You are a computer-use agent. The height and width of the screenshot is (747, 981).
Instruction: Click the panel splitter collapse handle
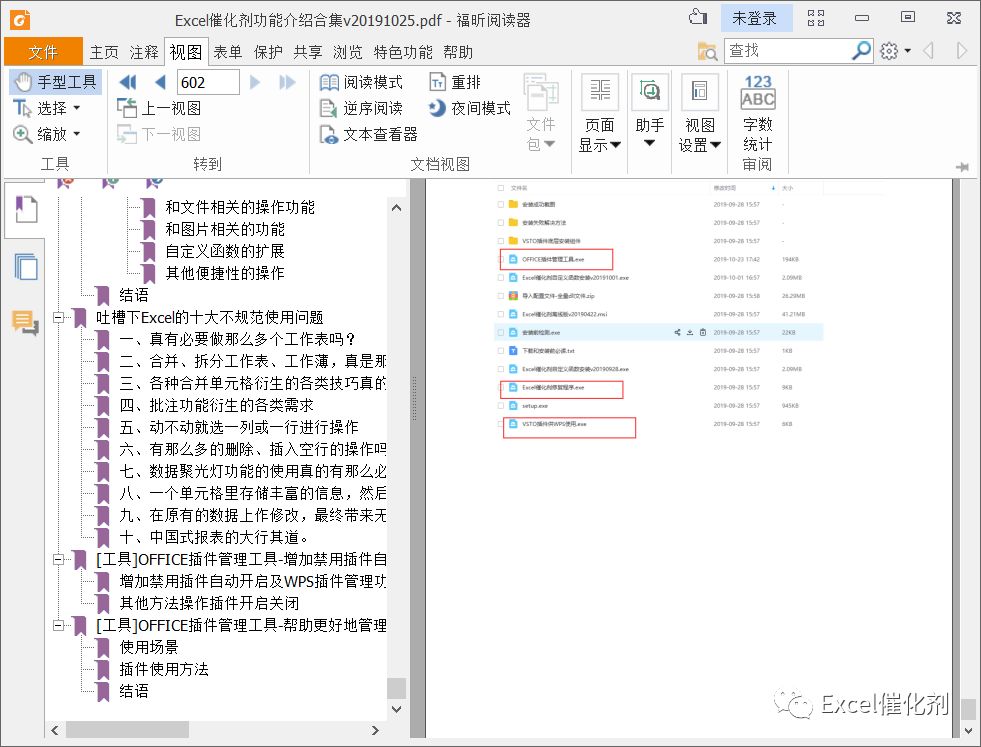coord(414,398)
